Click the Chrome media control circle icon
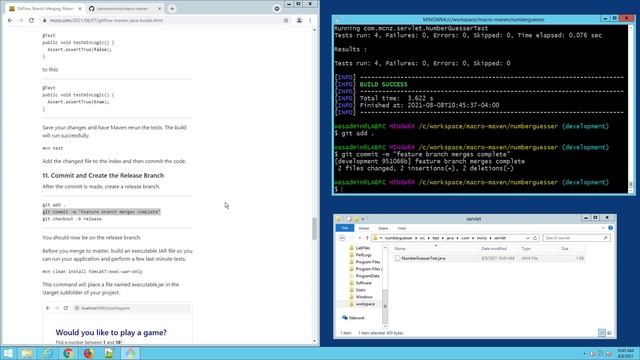This screenshot has width=640, height=360. (x=277, y=9)
